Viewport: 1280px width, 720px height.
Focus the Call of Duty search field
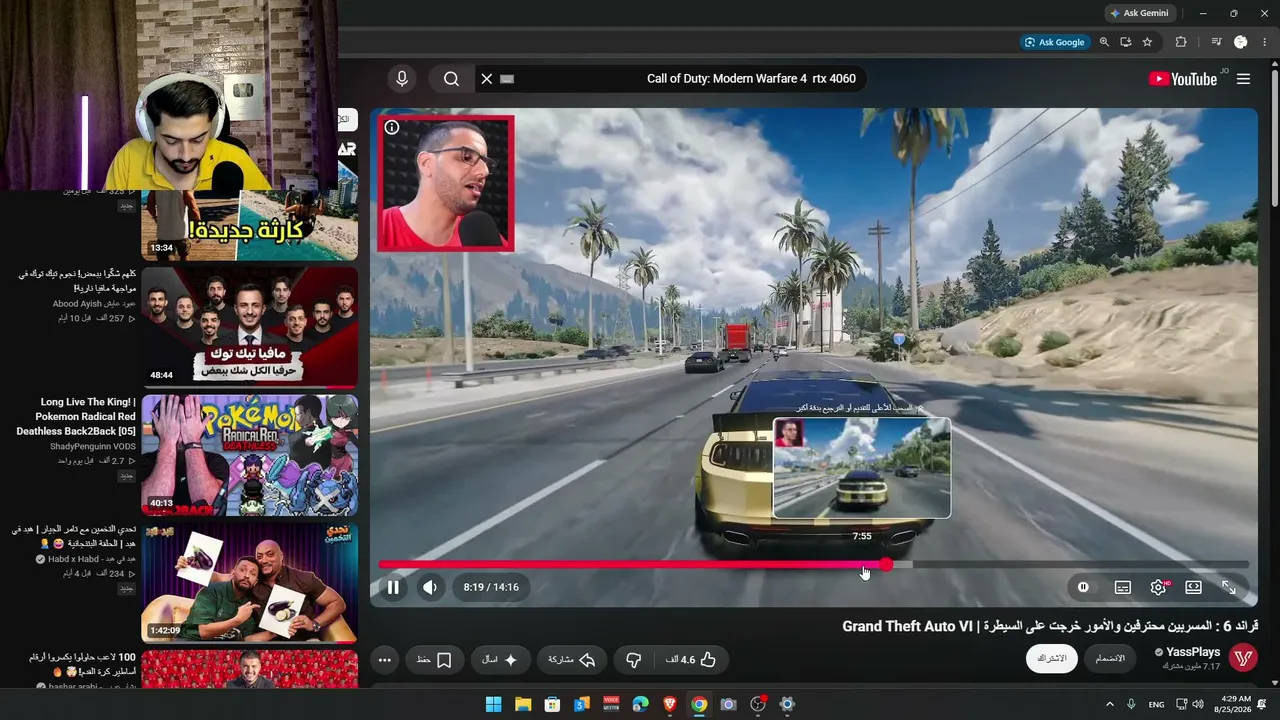click(x=690, y=79)
